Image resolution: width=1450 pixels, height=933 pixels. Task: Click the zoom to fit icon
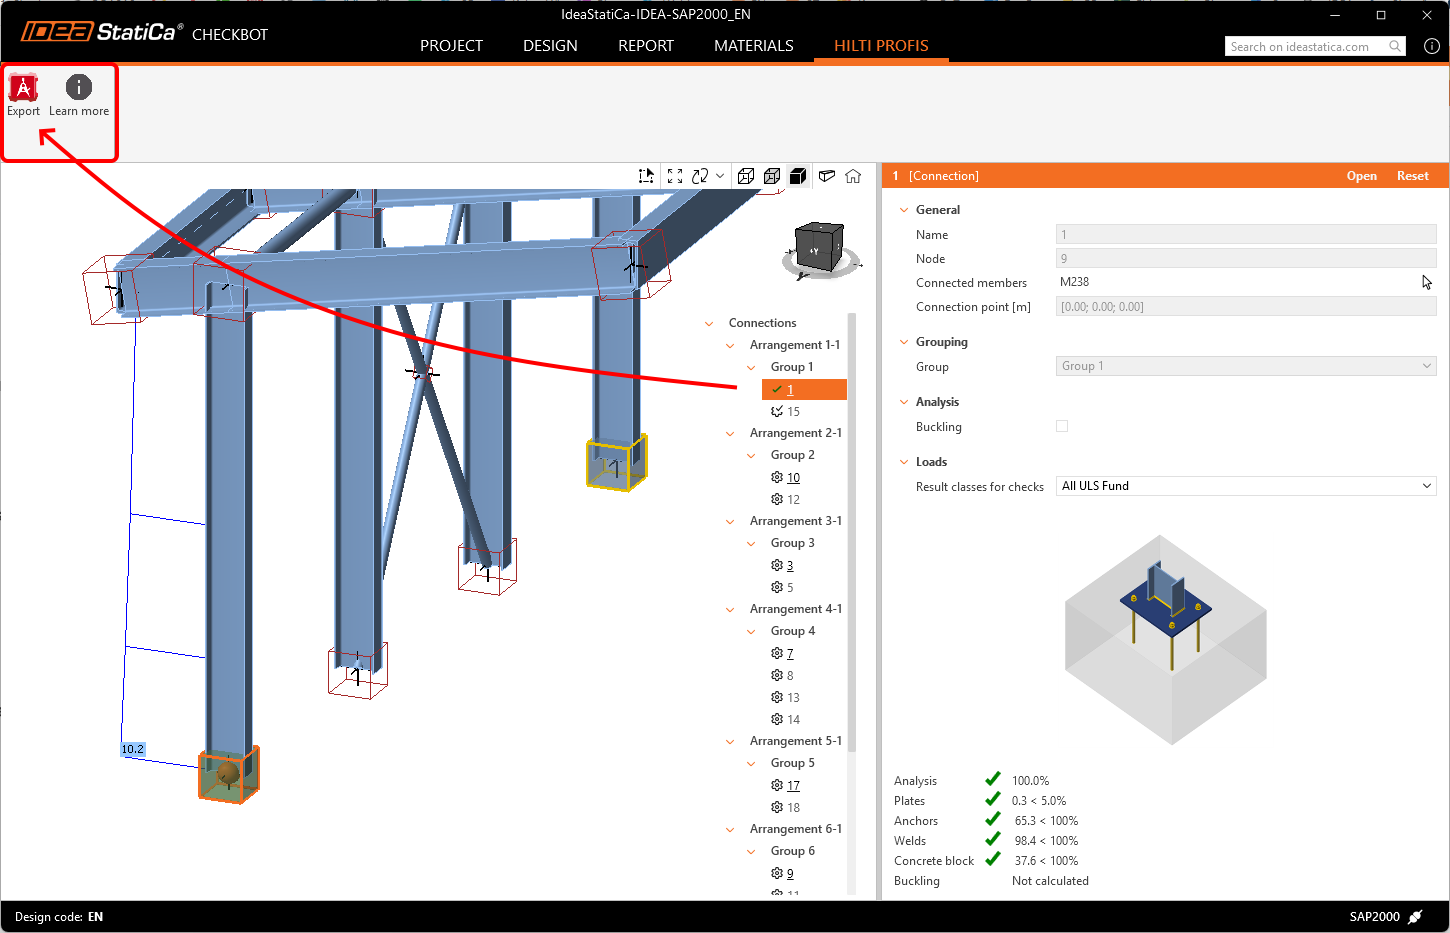675,176
